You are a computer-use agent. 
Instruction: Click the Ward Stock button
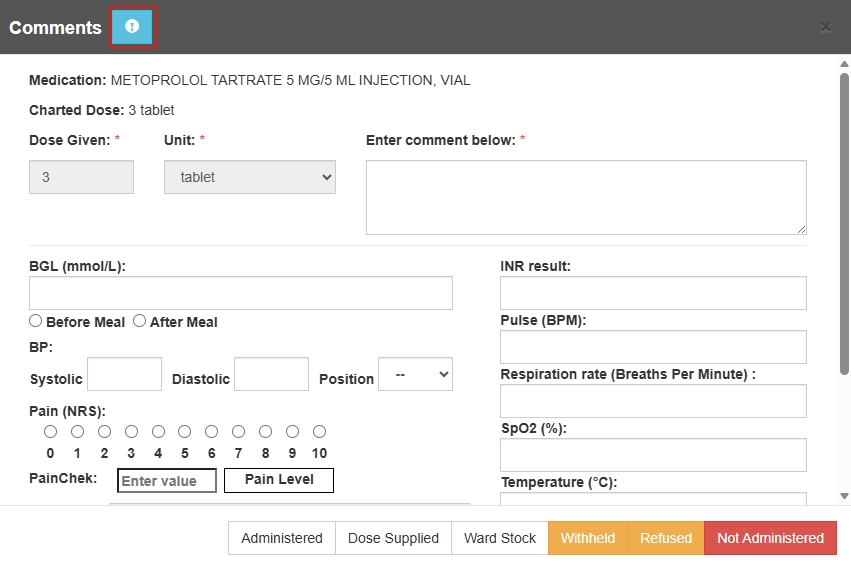click(x=500, y=538)
